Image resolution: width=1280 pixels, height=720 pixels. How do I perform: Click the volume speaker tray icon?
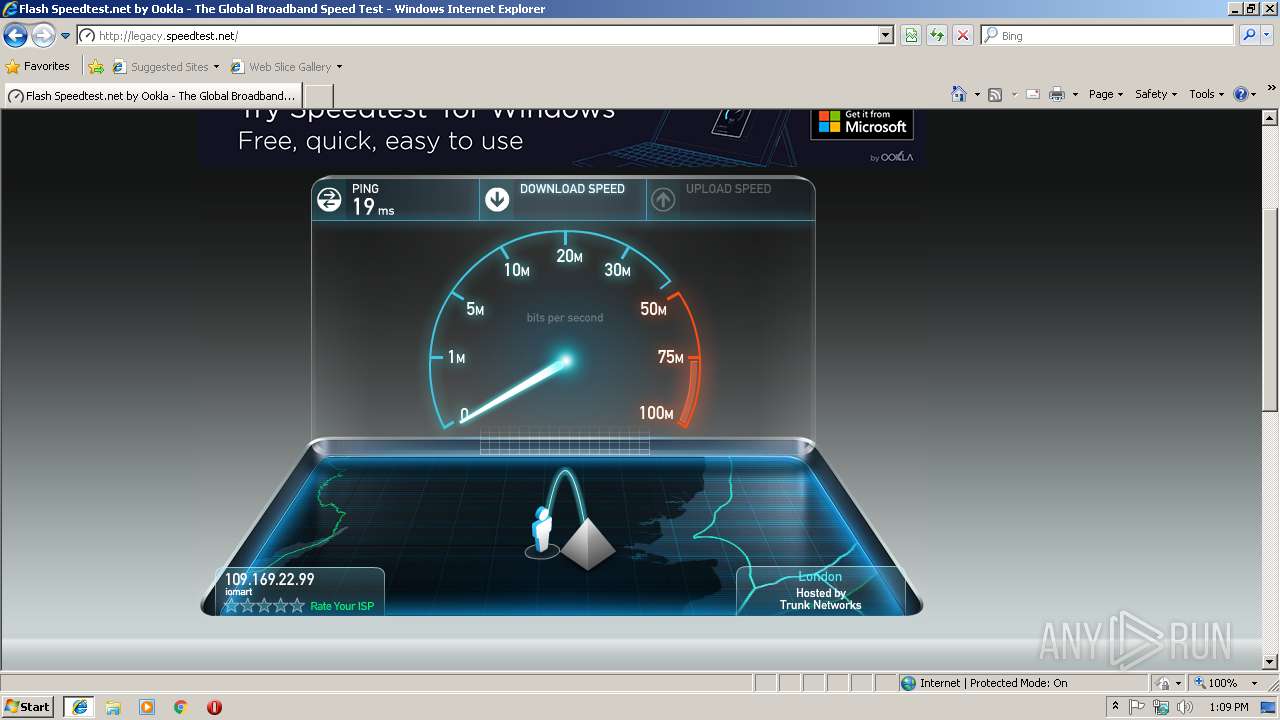tap(1185, 707)
